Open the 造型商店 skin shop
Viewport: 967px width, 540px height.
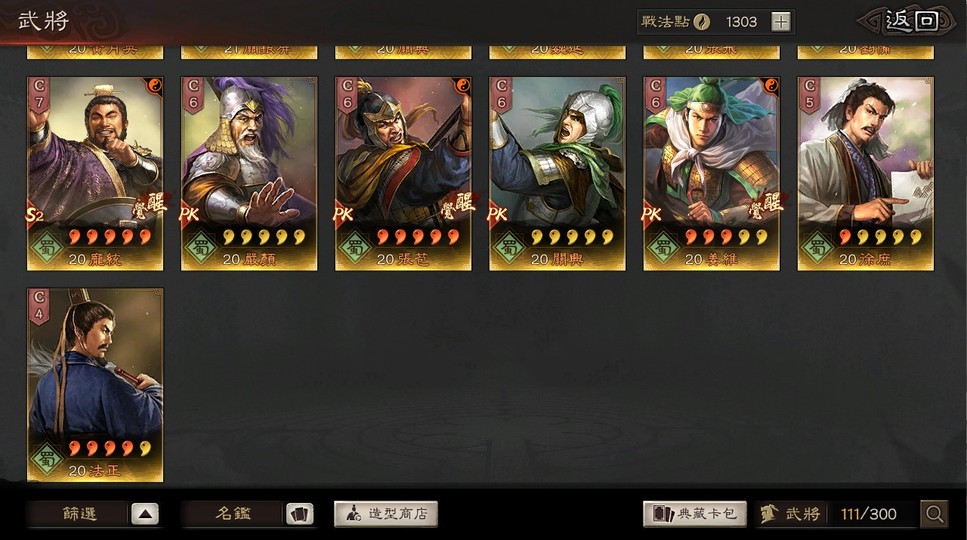coord(386,514)
